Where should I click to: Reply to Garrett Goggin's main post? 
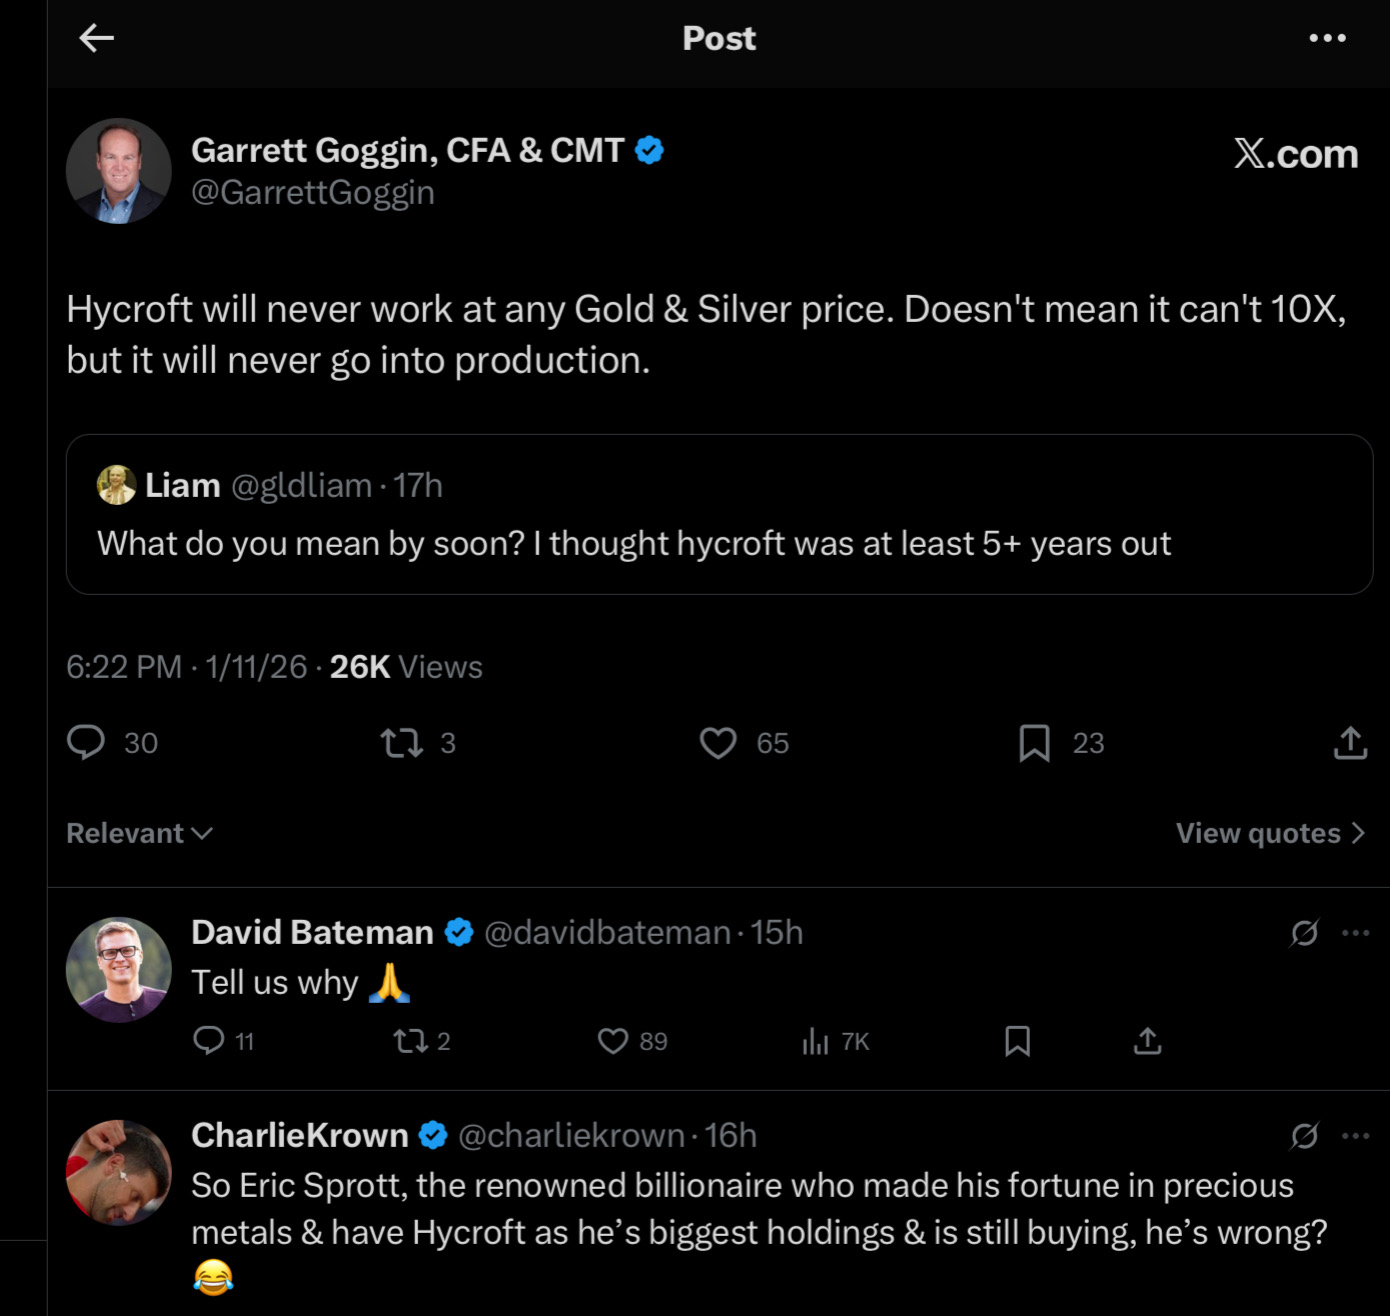pyautogui.click(x=86, y=742)
